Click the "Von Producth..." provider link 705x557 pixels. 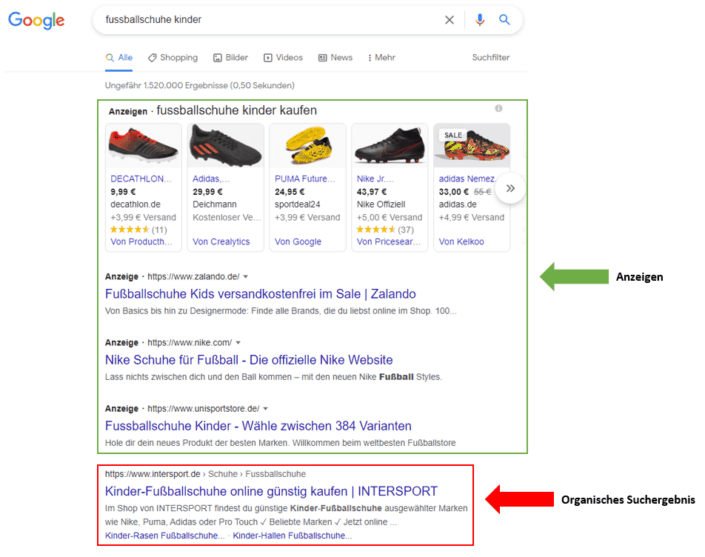142,242
